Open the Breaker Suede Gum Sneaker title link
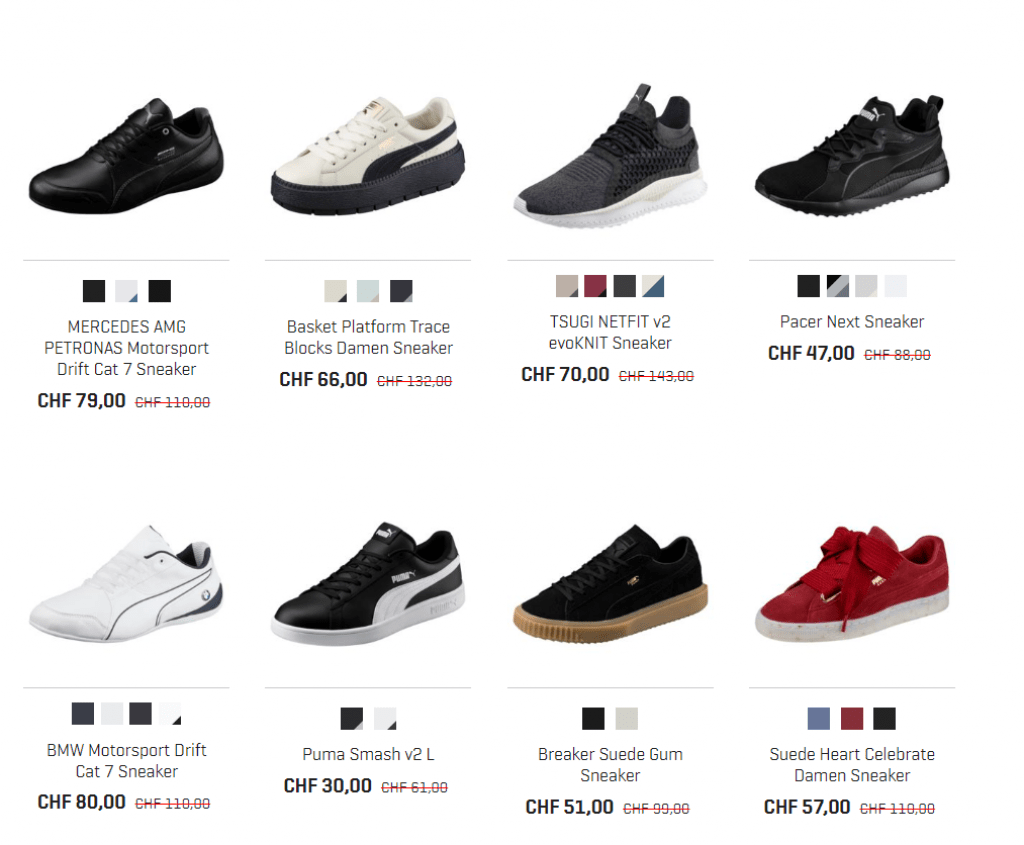The height and width of the screenshot is (845, 1024). (x=610, y=765)
